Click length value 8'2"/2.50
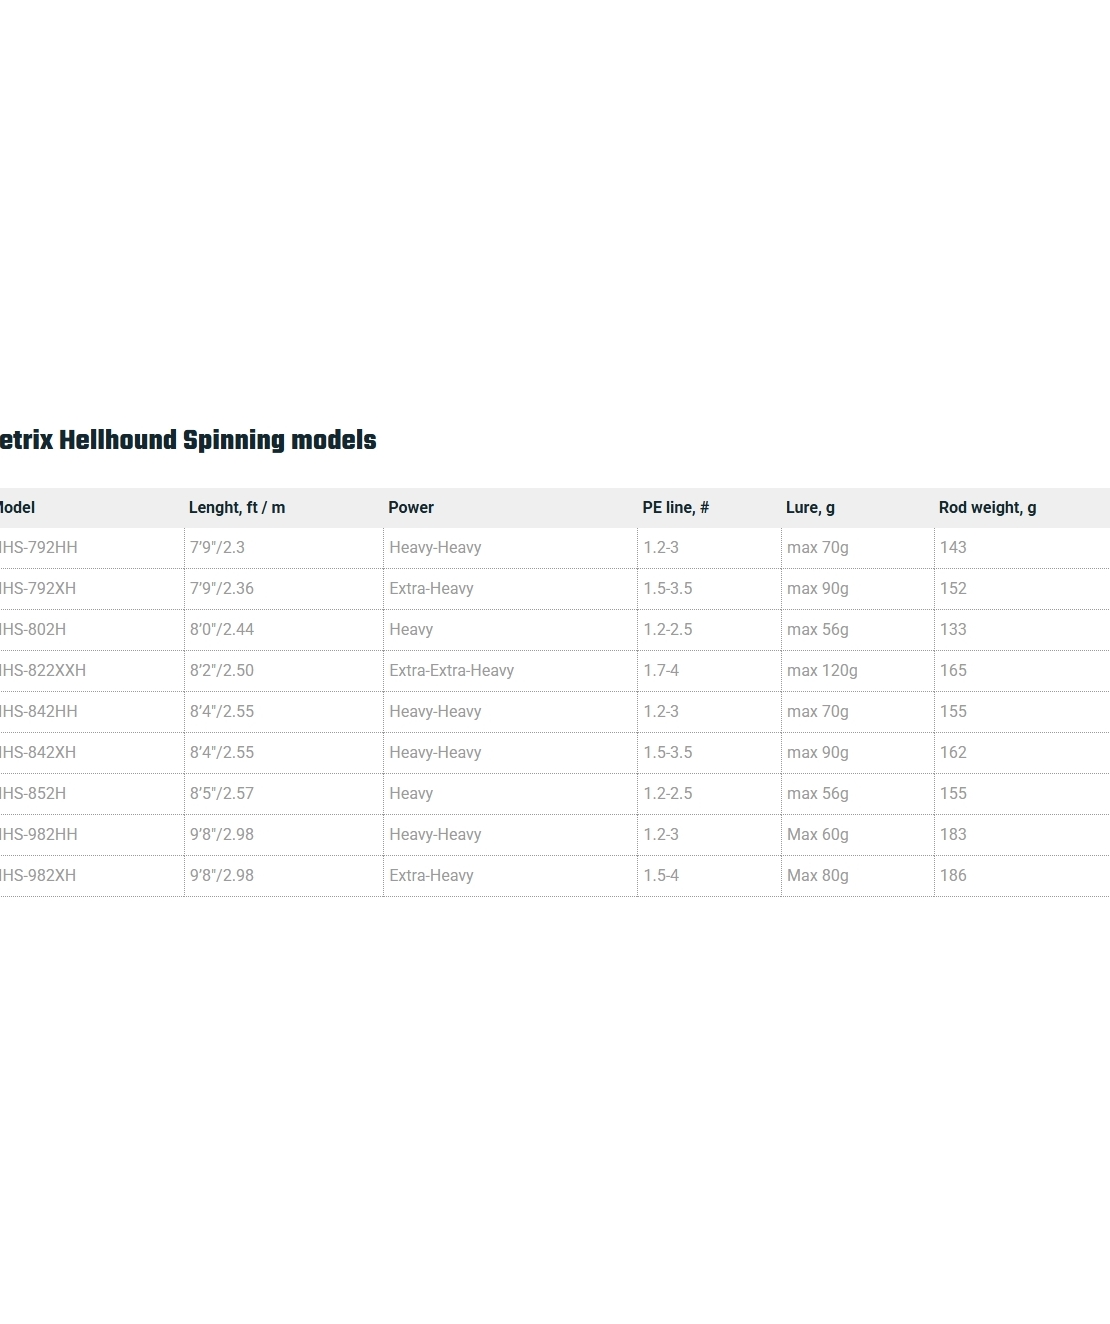1110x1324 pixels. [x=222, y=671]
